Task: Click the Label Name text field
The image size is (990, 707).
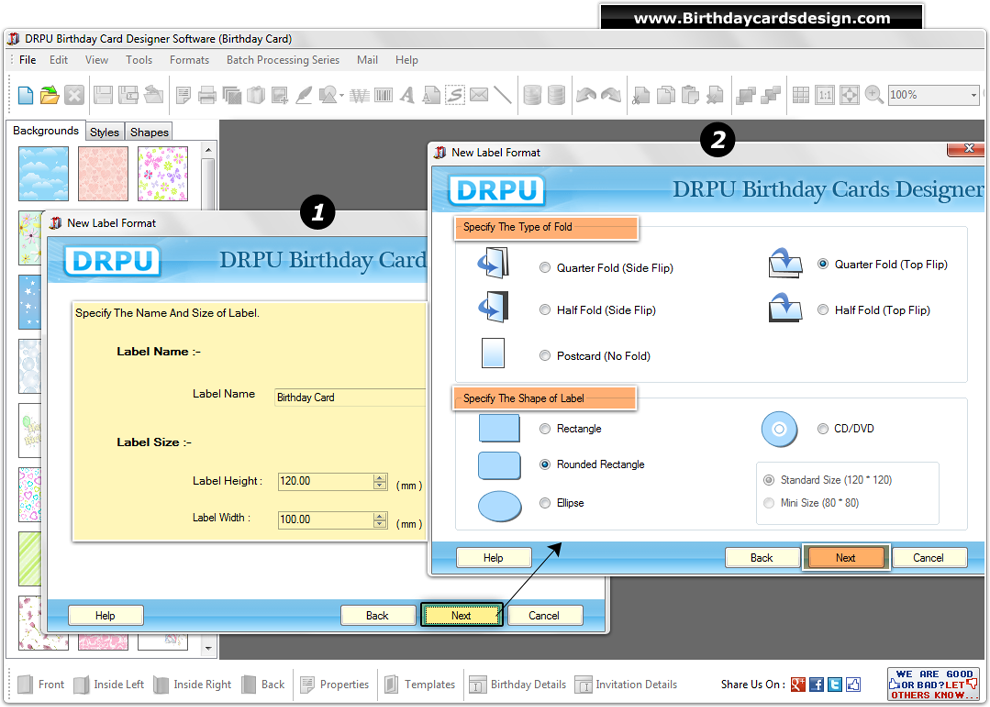Action: [x=350, y=397]
